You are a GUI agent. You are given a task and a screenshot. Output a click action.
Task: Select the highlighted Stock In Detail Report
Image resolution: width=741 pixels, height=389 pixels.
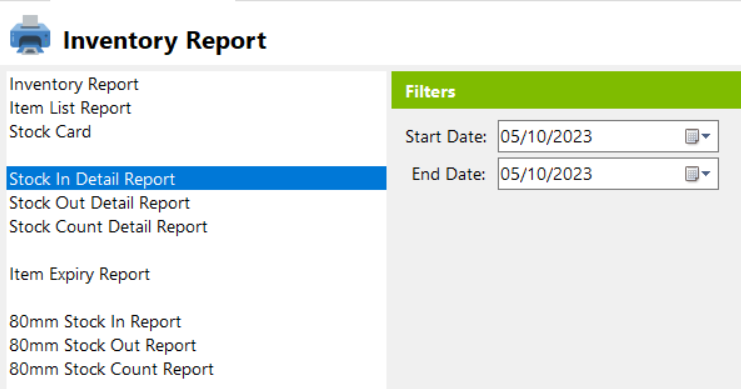[196, 178]
